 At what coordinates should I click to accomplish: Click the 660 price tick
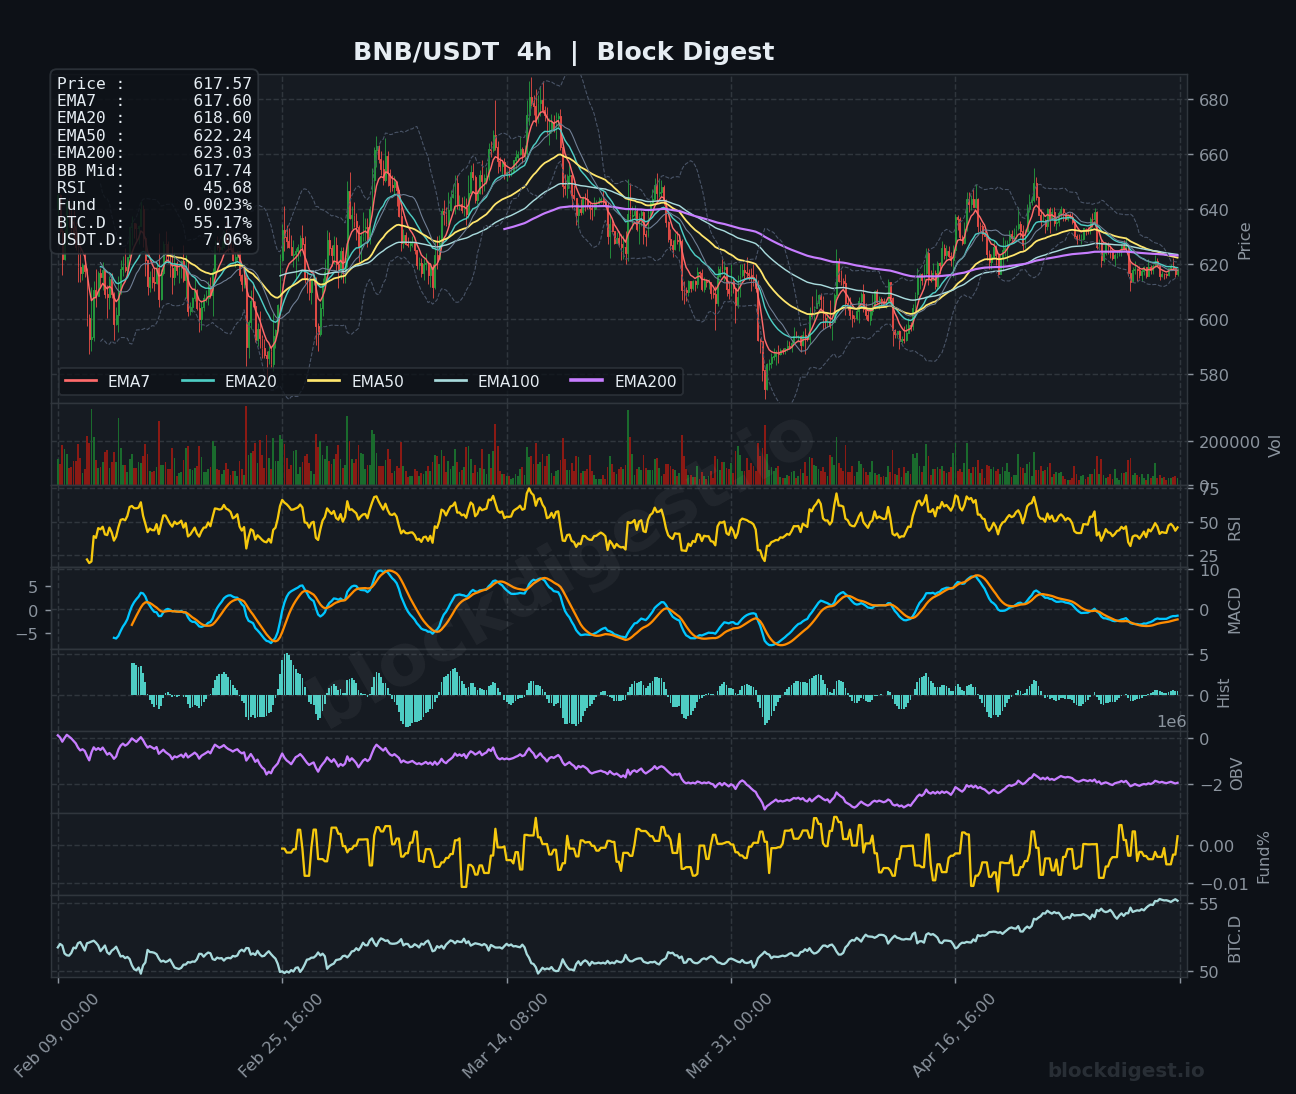(1213, 156)
